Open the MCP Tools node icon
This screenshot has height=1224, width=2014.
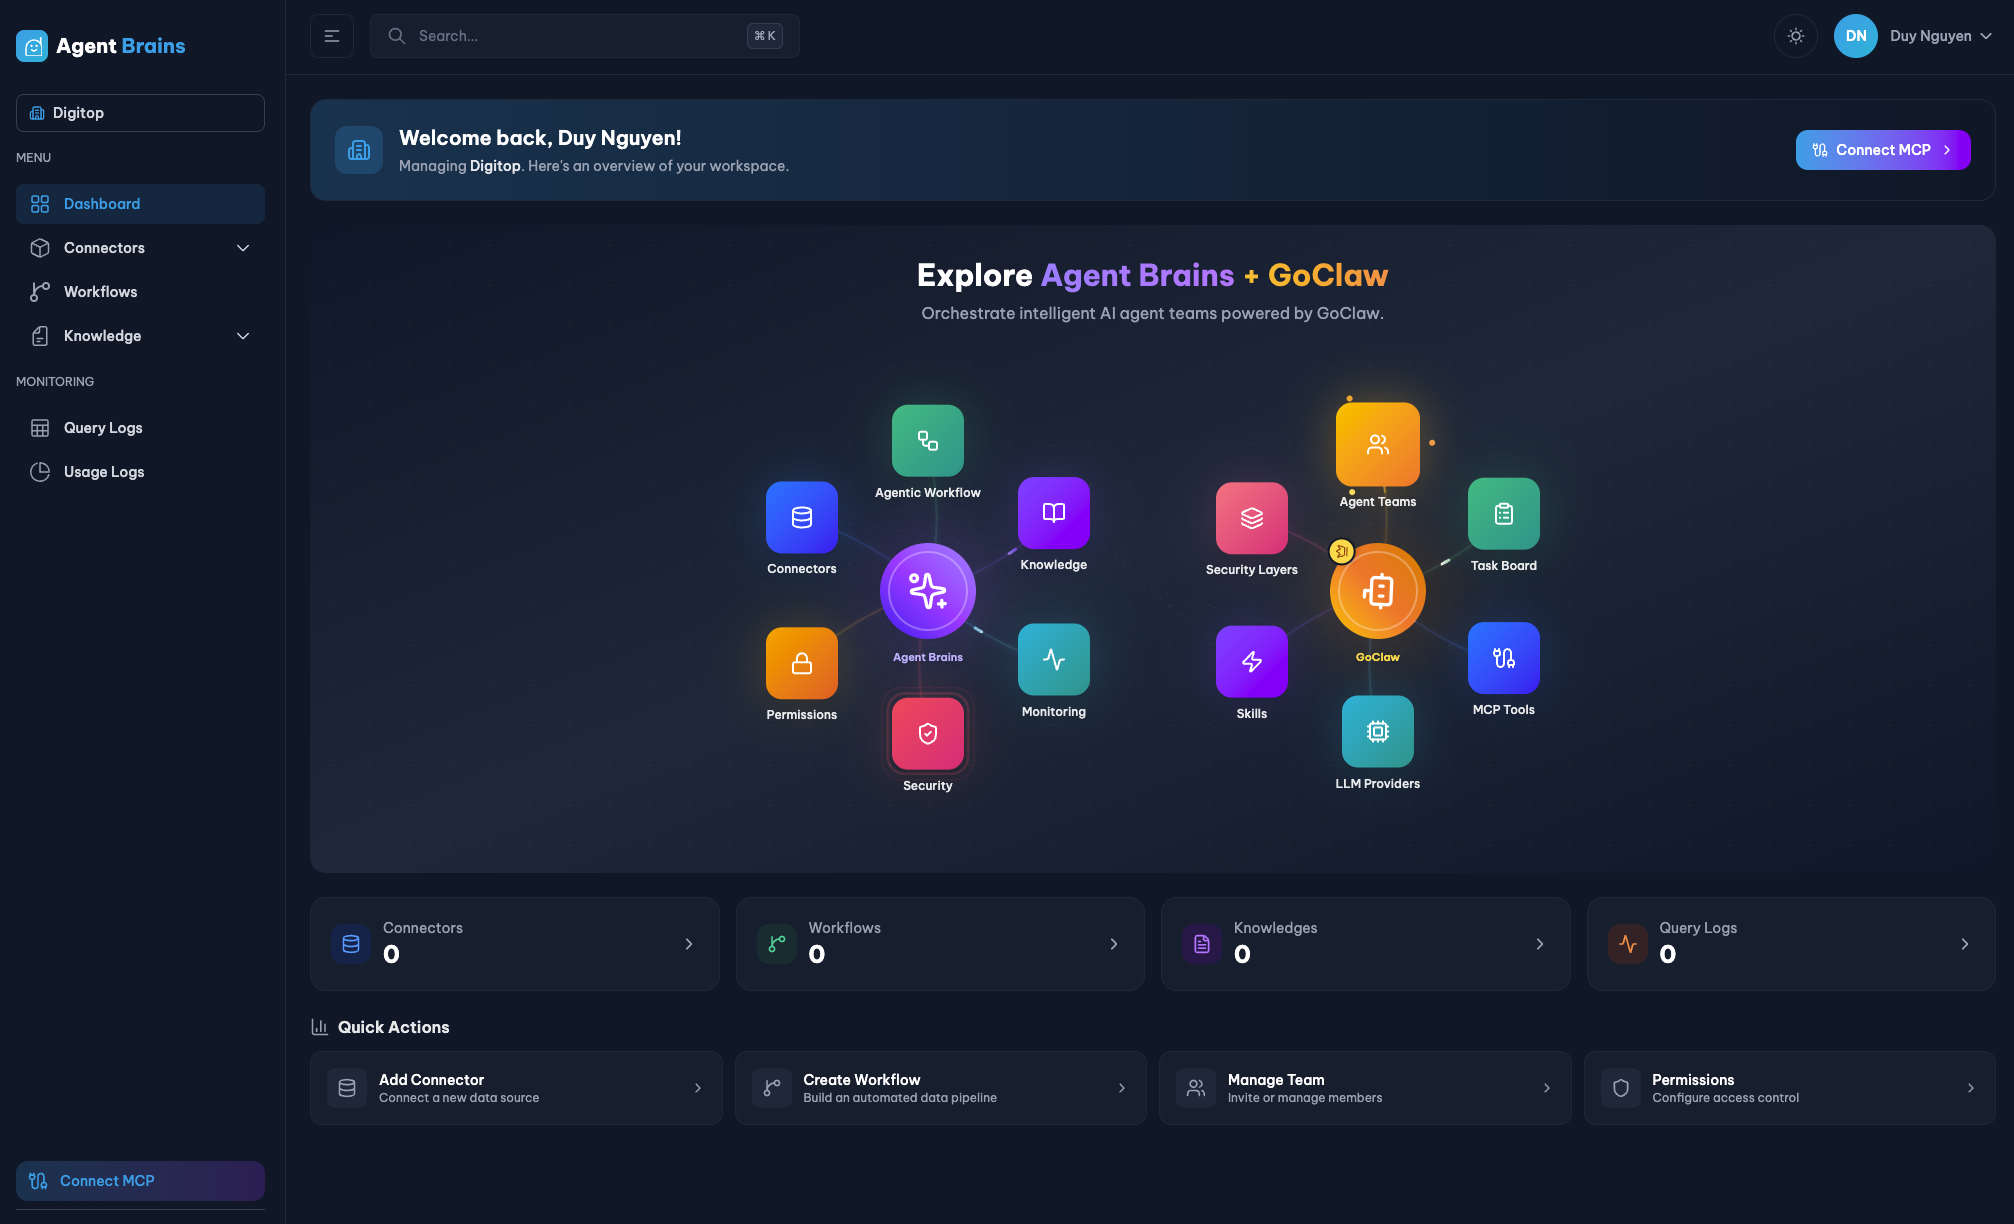click(x=1503, y=660)
